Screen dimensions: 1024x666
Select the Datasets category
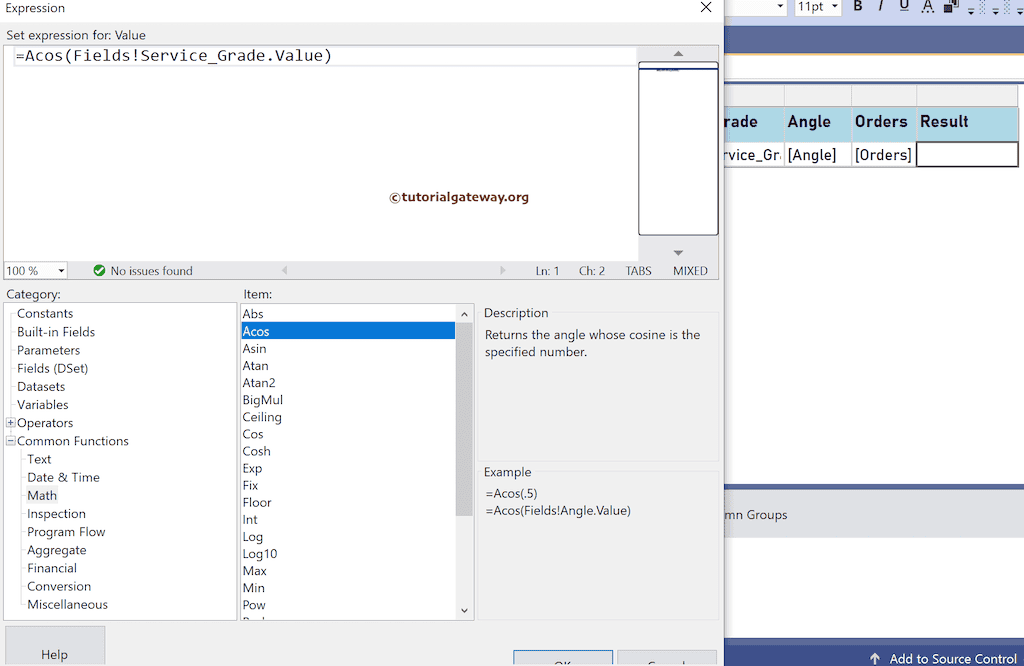tap(41, 387)
